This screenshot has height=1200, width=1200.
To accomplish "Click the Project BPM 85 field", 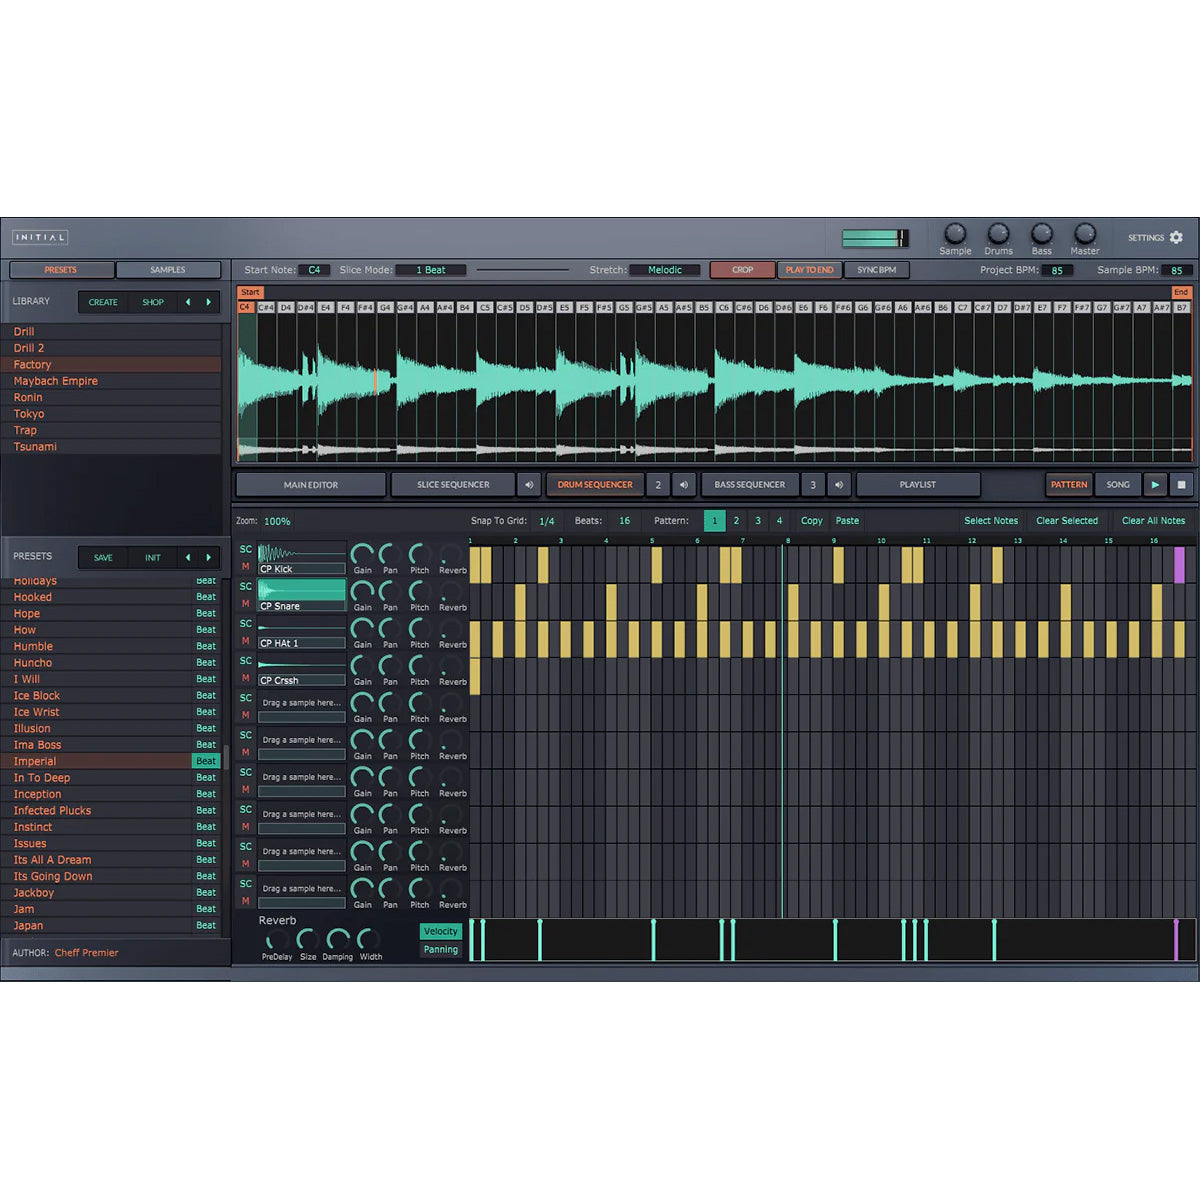I will [1057, 270].
